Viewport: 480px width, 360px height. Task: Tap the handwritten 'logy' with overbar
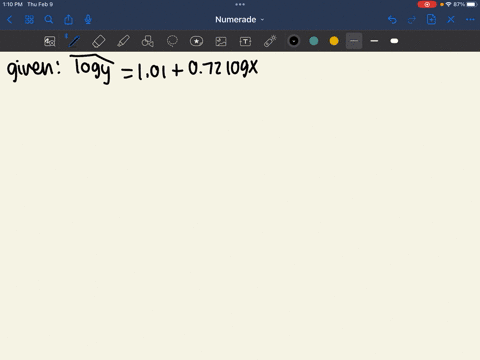click(92, 69)
